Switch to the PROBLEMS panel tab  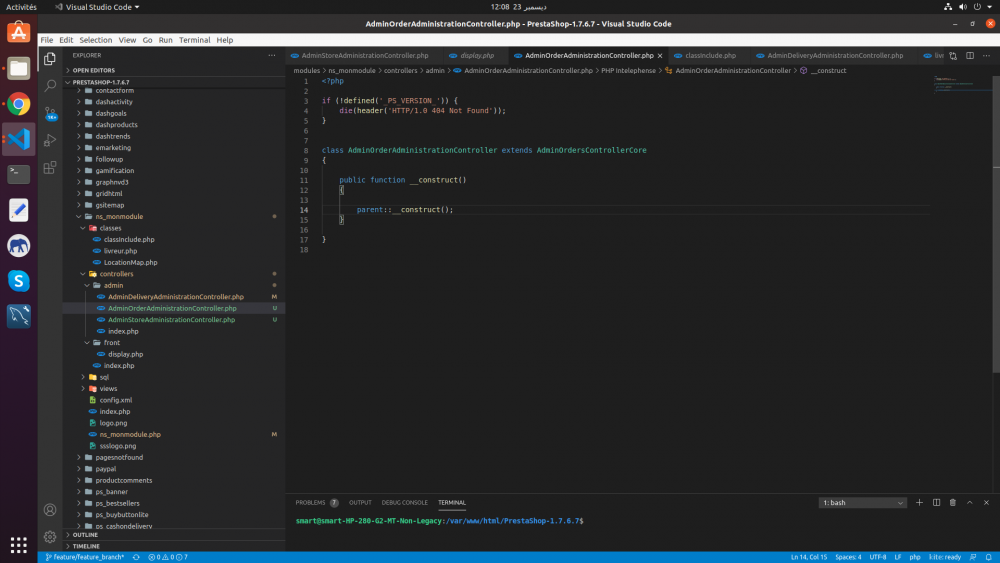(310, 502)
